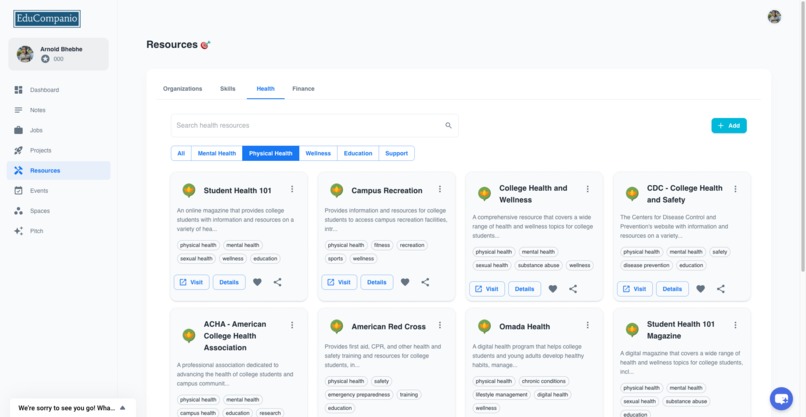
Task: Open more options for Student Health 101 Magazine
Action: tap(735, 325)
